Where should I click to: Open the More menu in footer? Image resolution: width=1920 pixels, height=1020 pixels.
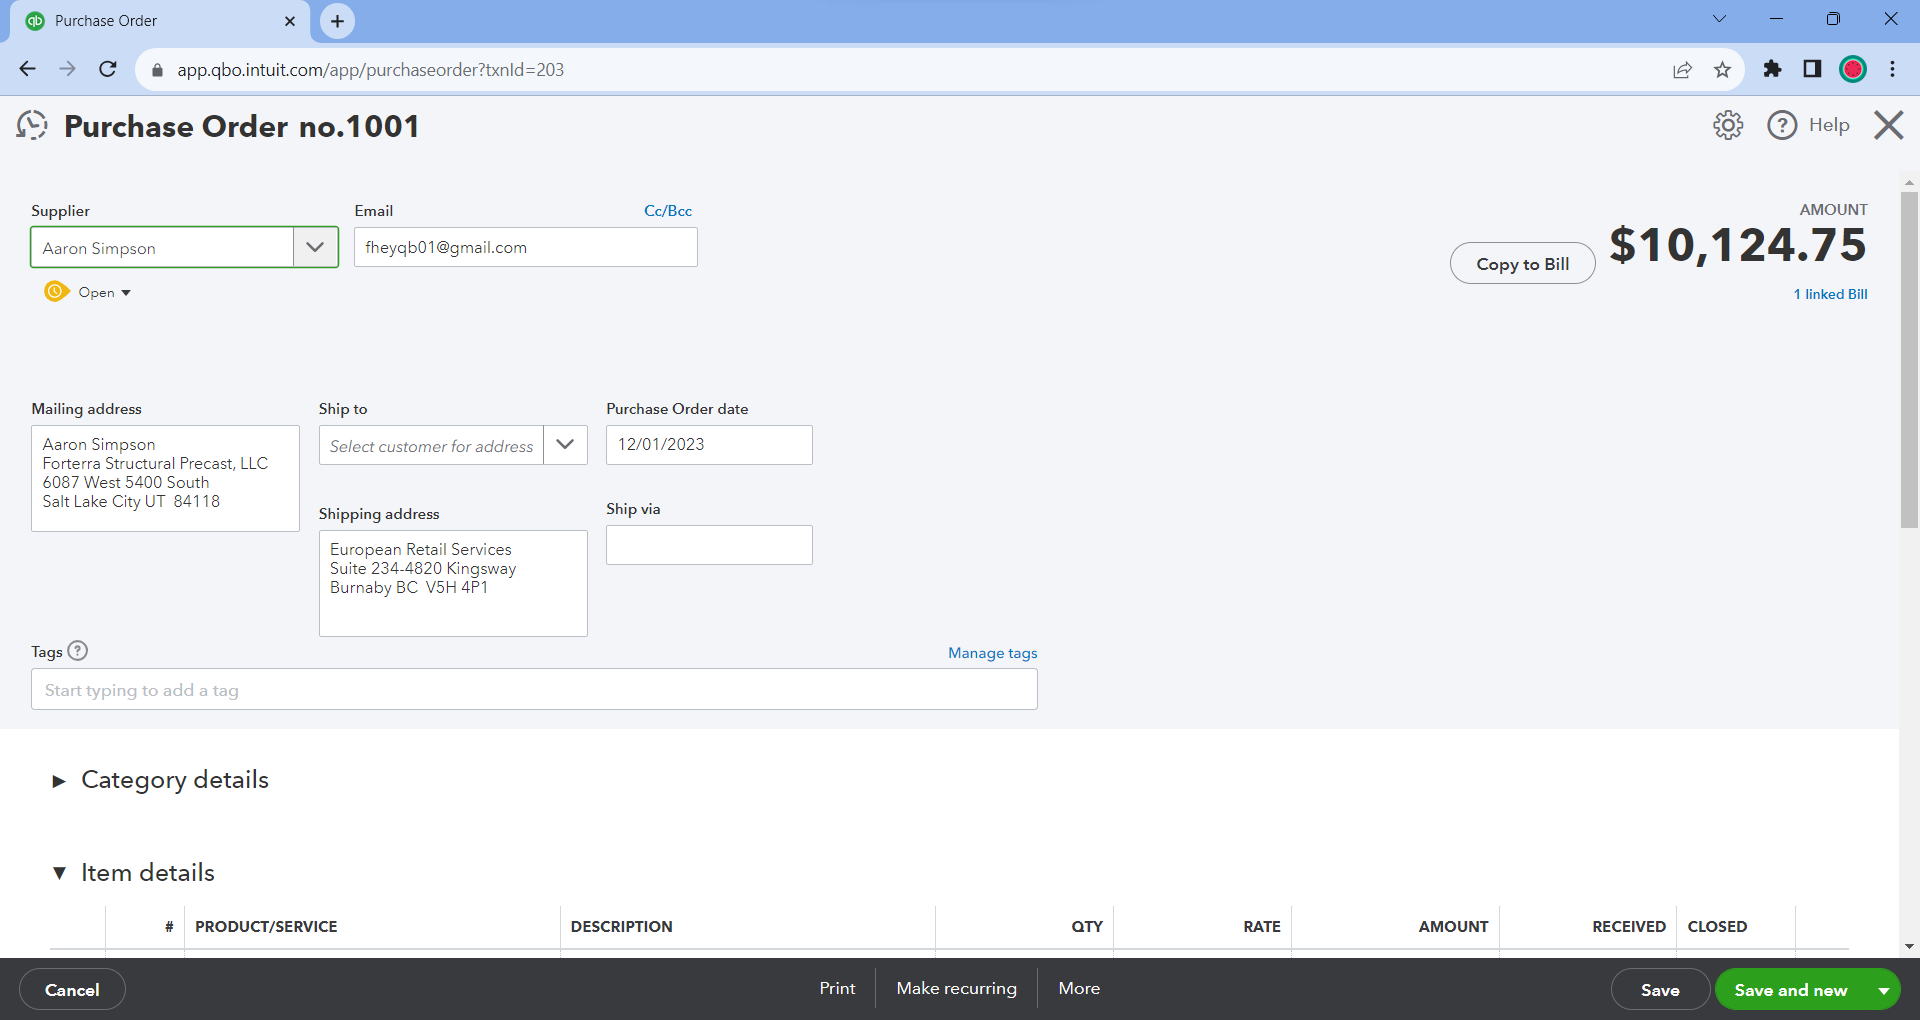coord(1079,988)
